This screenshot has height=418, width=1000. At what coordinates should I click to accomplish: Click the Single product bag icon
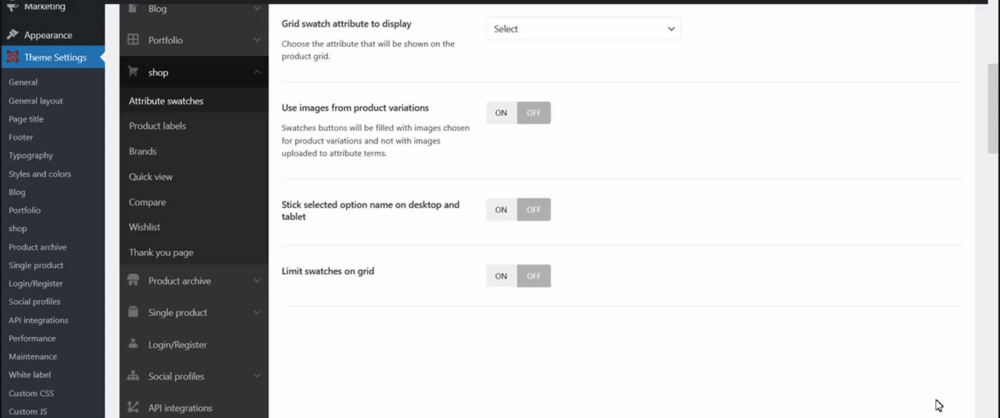click(133, 313)
